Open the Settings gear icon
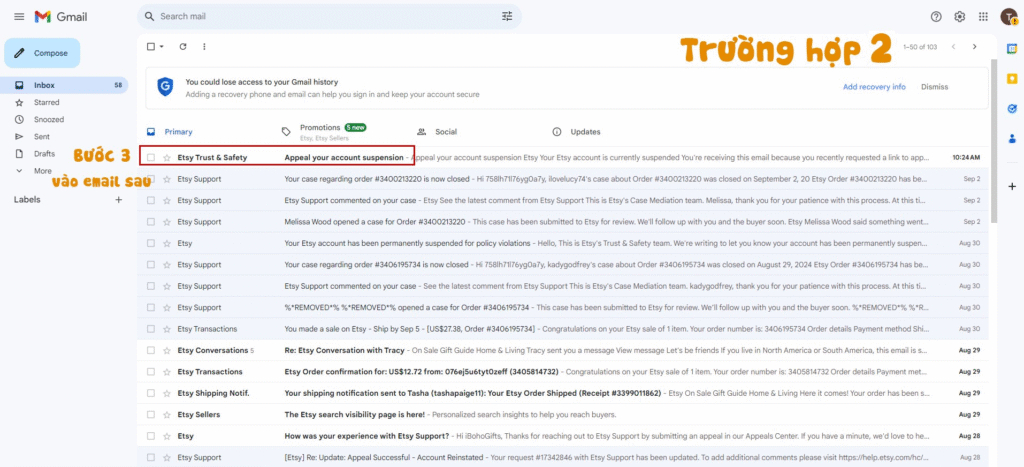 pyautogui.click(x=960, y=17)
